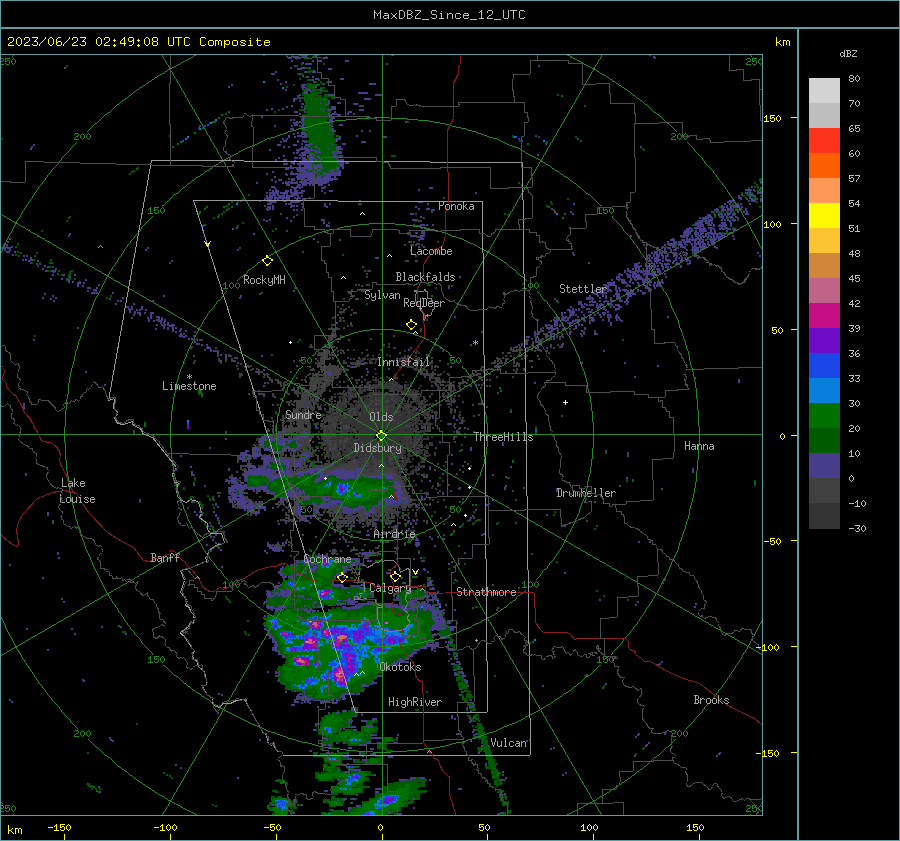
Task: Click the 42 value in the dBZ legend
Action: tap(854, 304)
